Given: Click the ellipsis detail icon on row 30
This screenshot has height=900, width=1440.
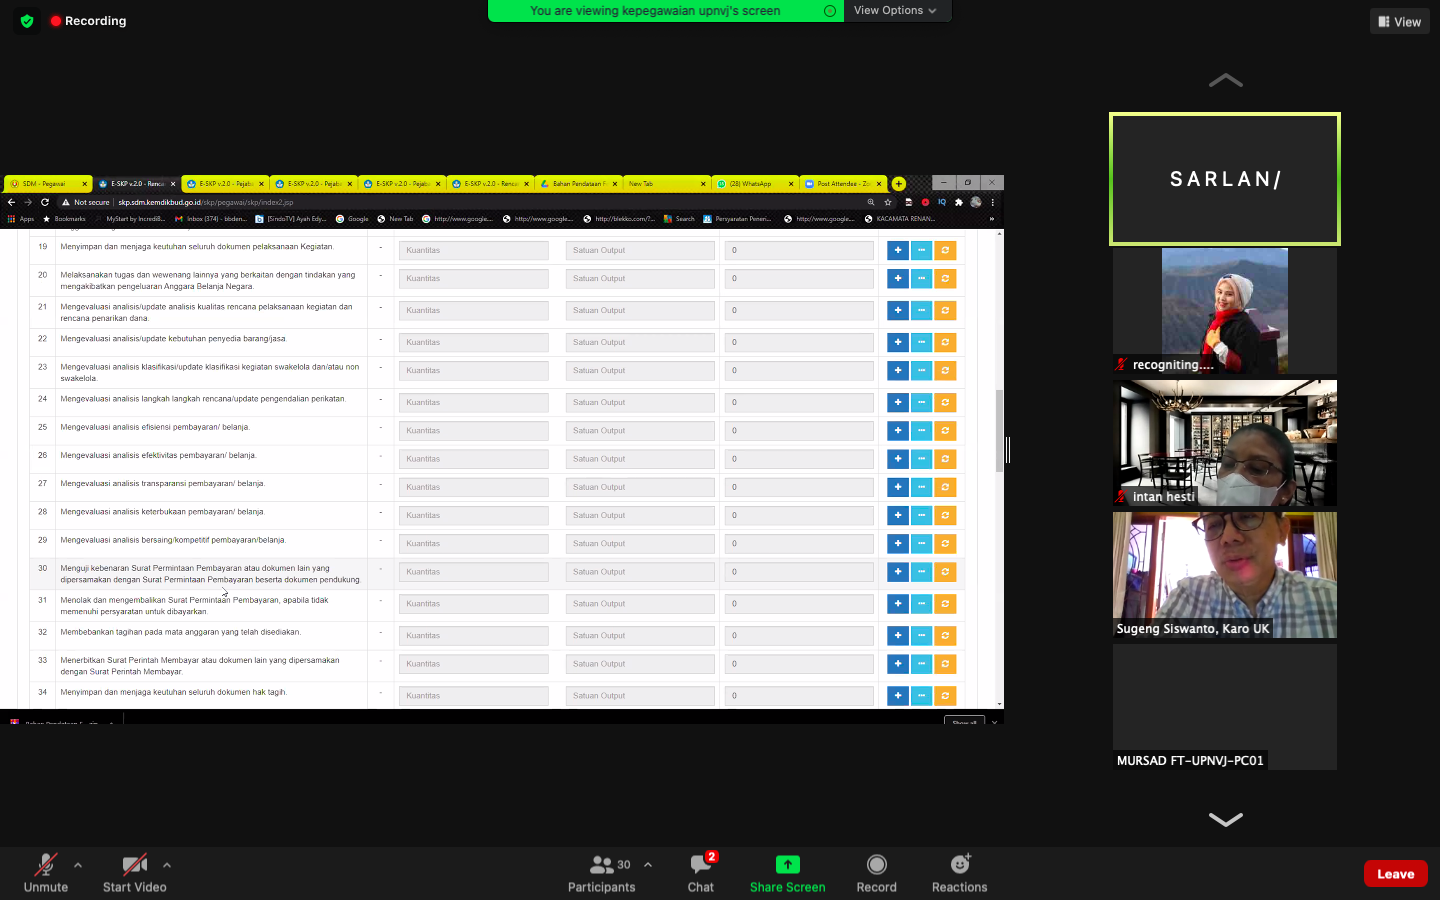Looking at the screenshot, I should click(x=921, y=571).
